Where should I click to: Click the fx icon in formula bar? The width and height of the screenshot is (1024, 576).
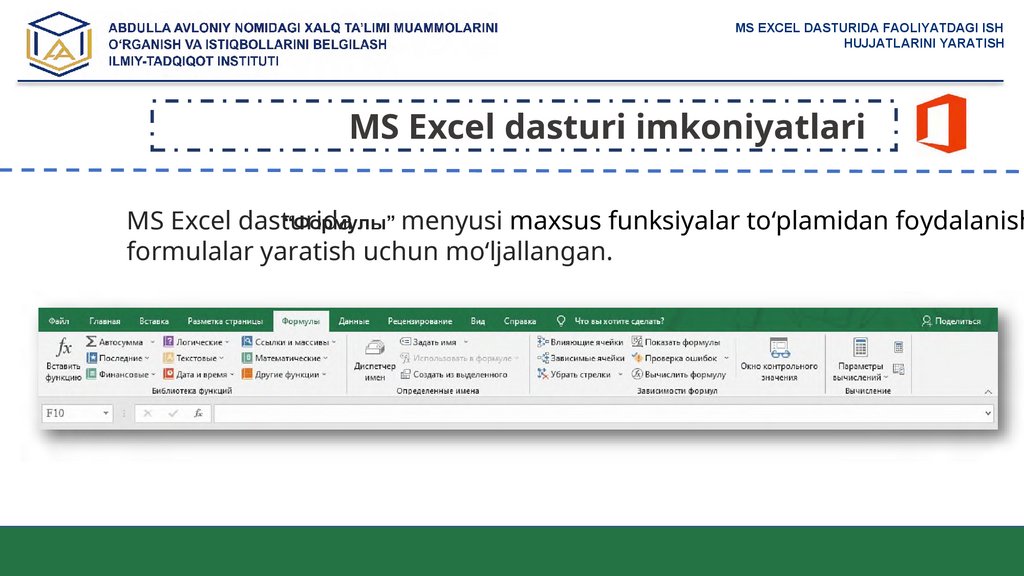(x=198, y=413)
